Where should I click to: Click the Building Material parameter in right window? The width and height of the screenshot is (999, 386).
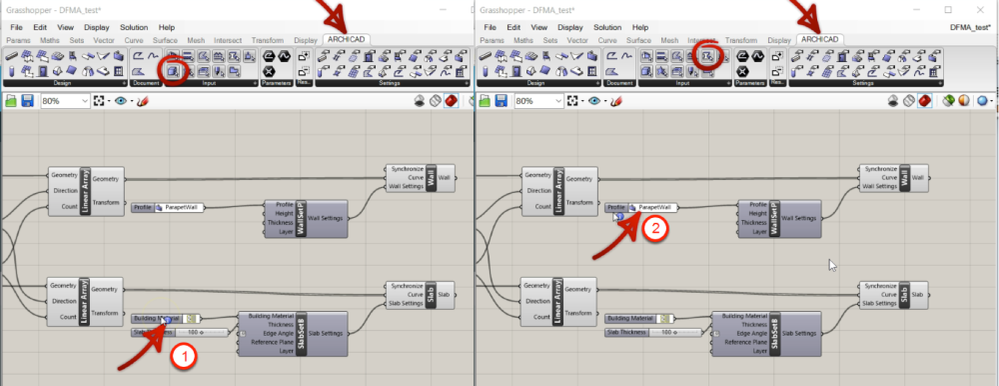[x=639, y=318]
